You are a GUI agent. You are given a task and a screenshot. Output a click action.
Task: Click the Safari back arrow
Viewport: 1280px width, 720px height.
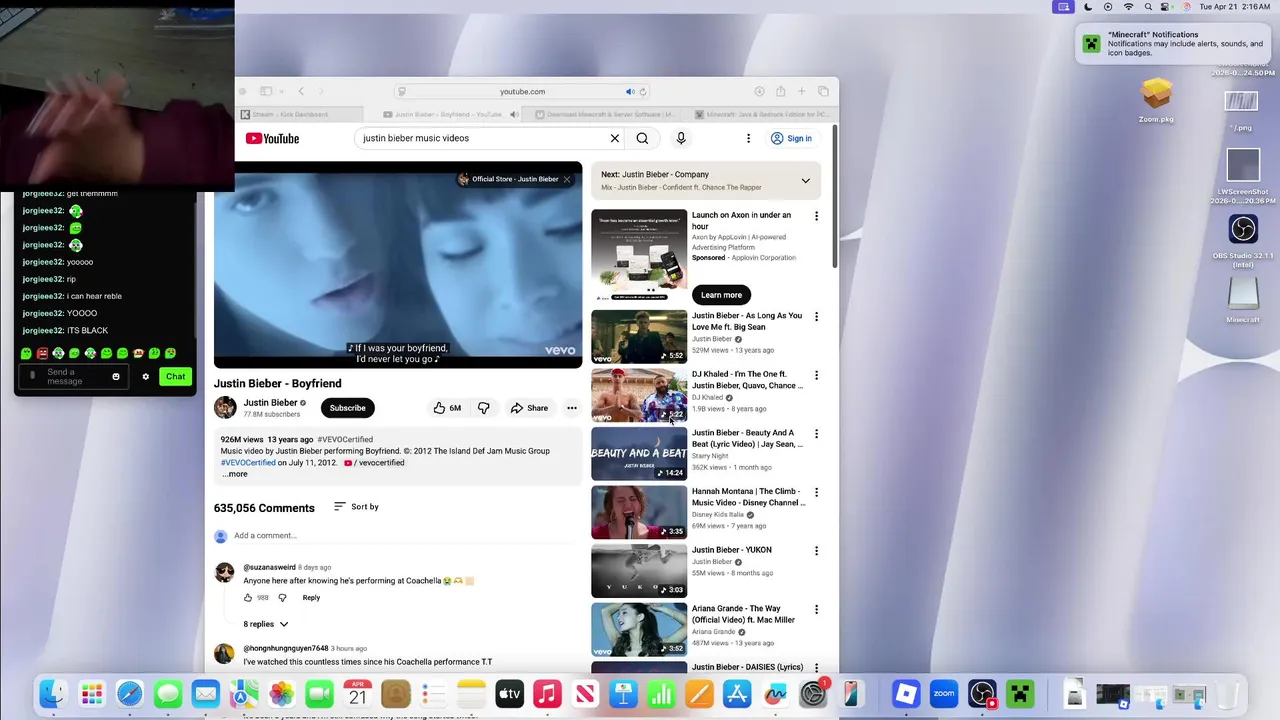[301, 91]
